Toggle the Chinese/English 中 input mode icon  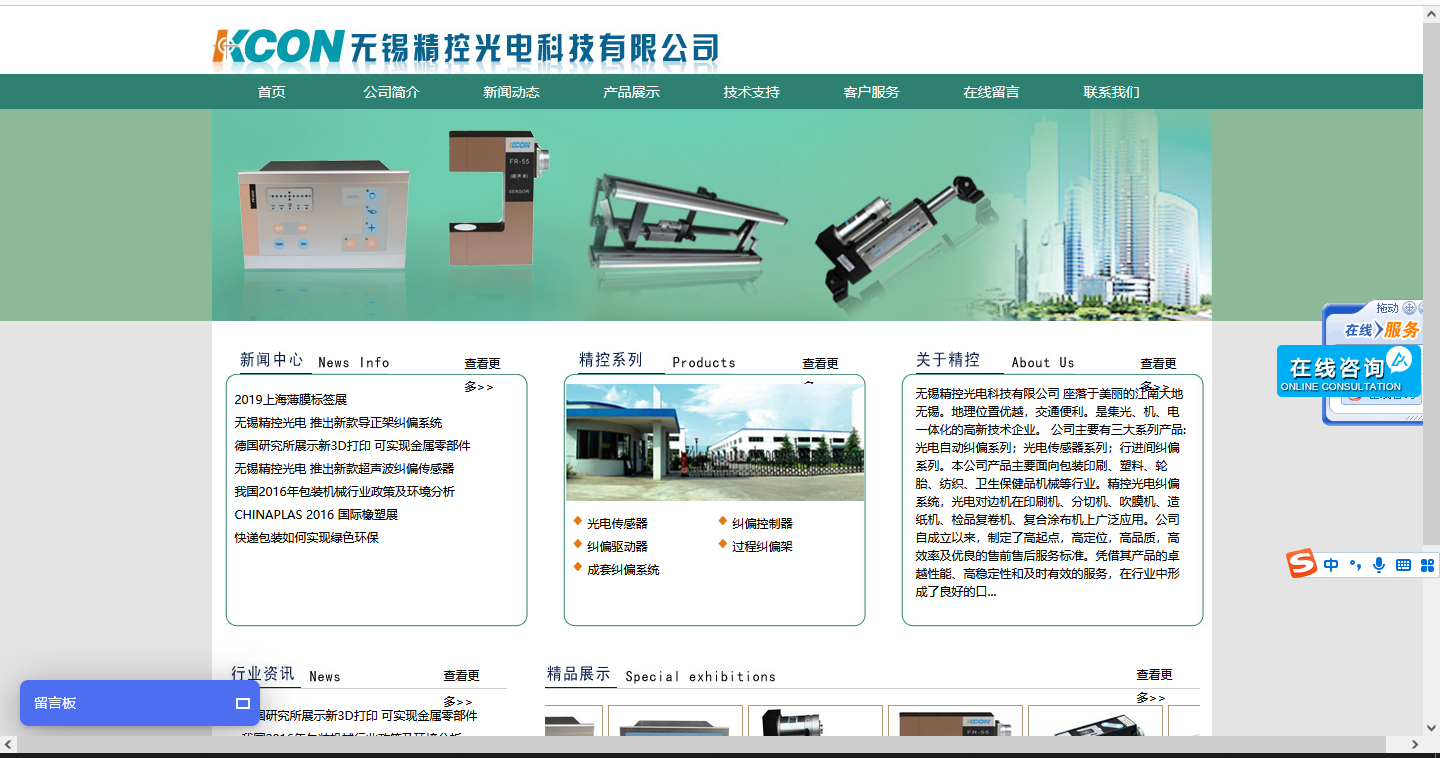point(1331,565)
